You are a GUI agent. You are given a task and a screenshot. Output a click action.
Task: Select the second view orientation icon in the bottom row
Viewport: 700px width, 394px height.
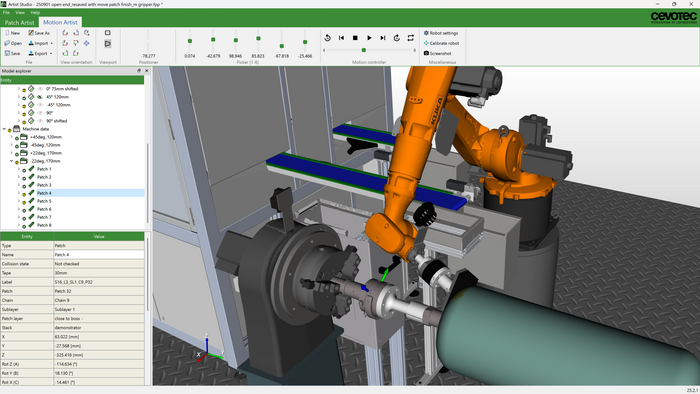tap(76, 53)
